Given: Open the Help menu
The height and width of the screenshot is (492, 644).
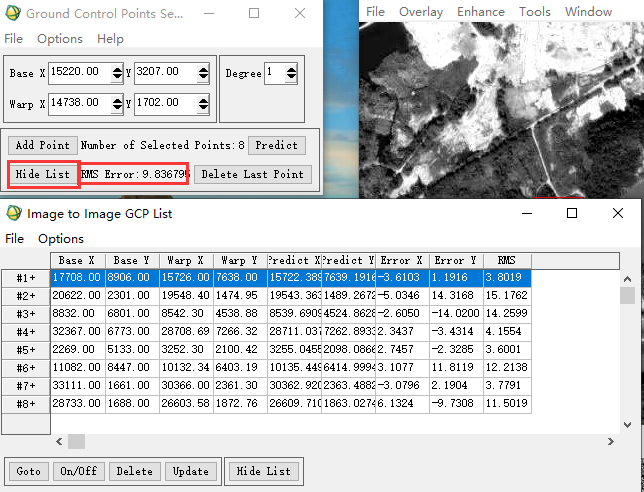Looking at the screenshot, I should tap(110, 39).
